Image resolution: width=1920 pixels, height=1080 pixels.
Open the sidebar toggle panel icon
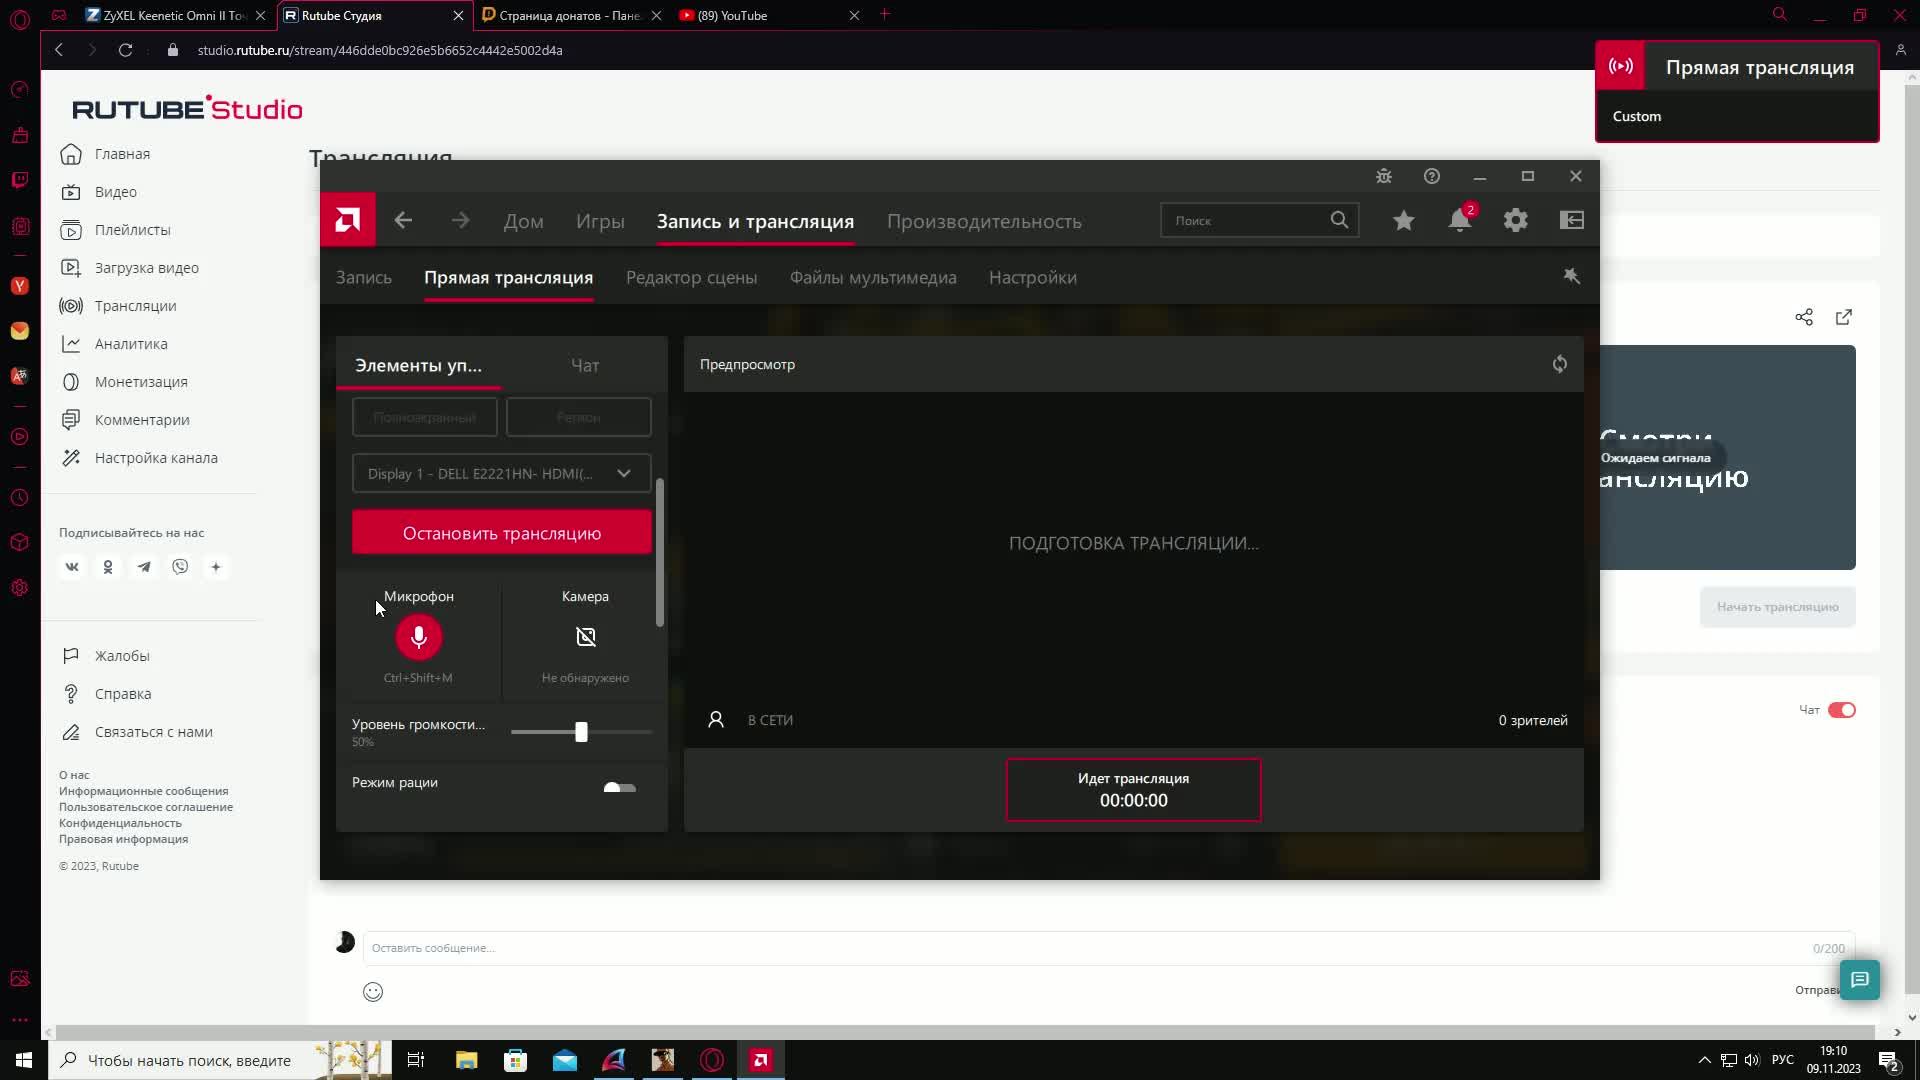click(x=1571, y=221)
